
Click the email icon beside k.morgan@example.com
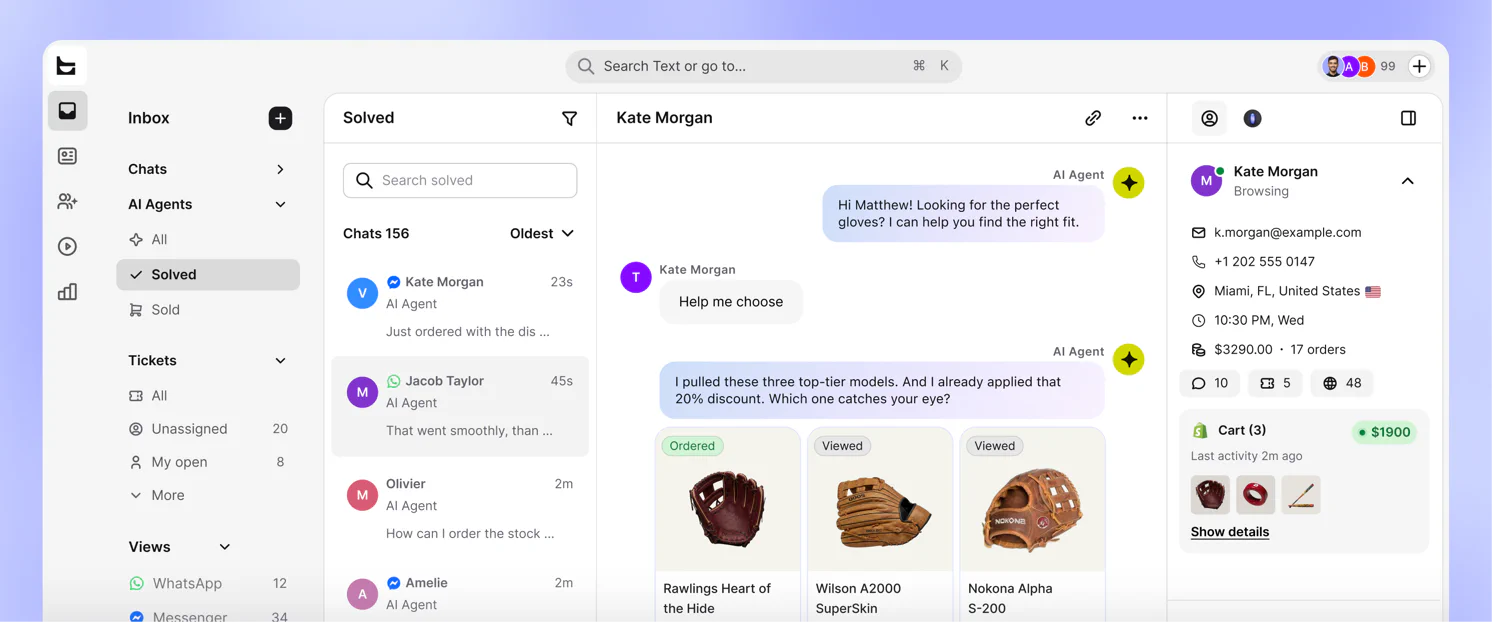click(x=1198, y=232)
